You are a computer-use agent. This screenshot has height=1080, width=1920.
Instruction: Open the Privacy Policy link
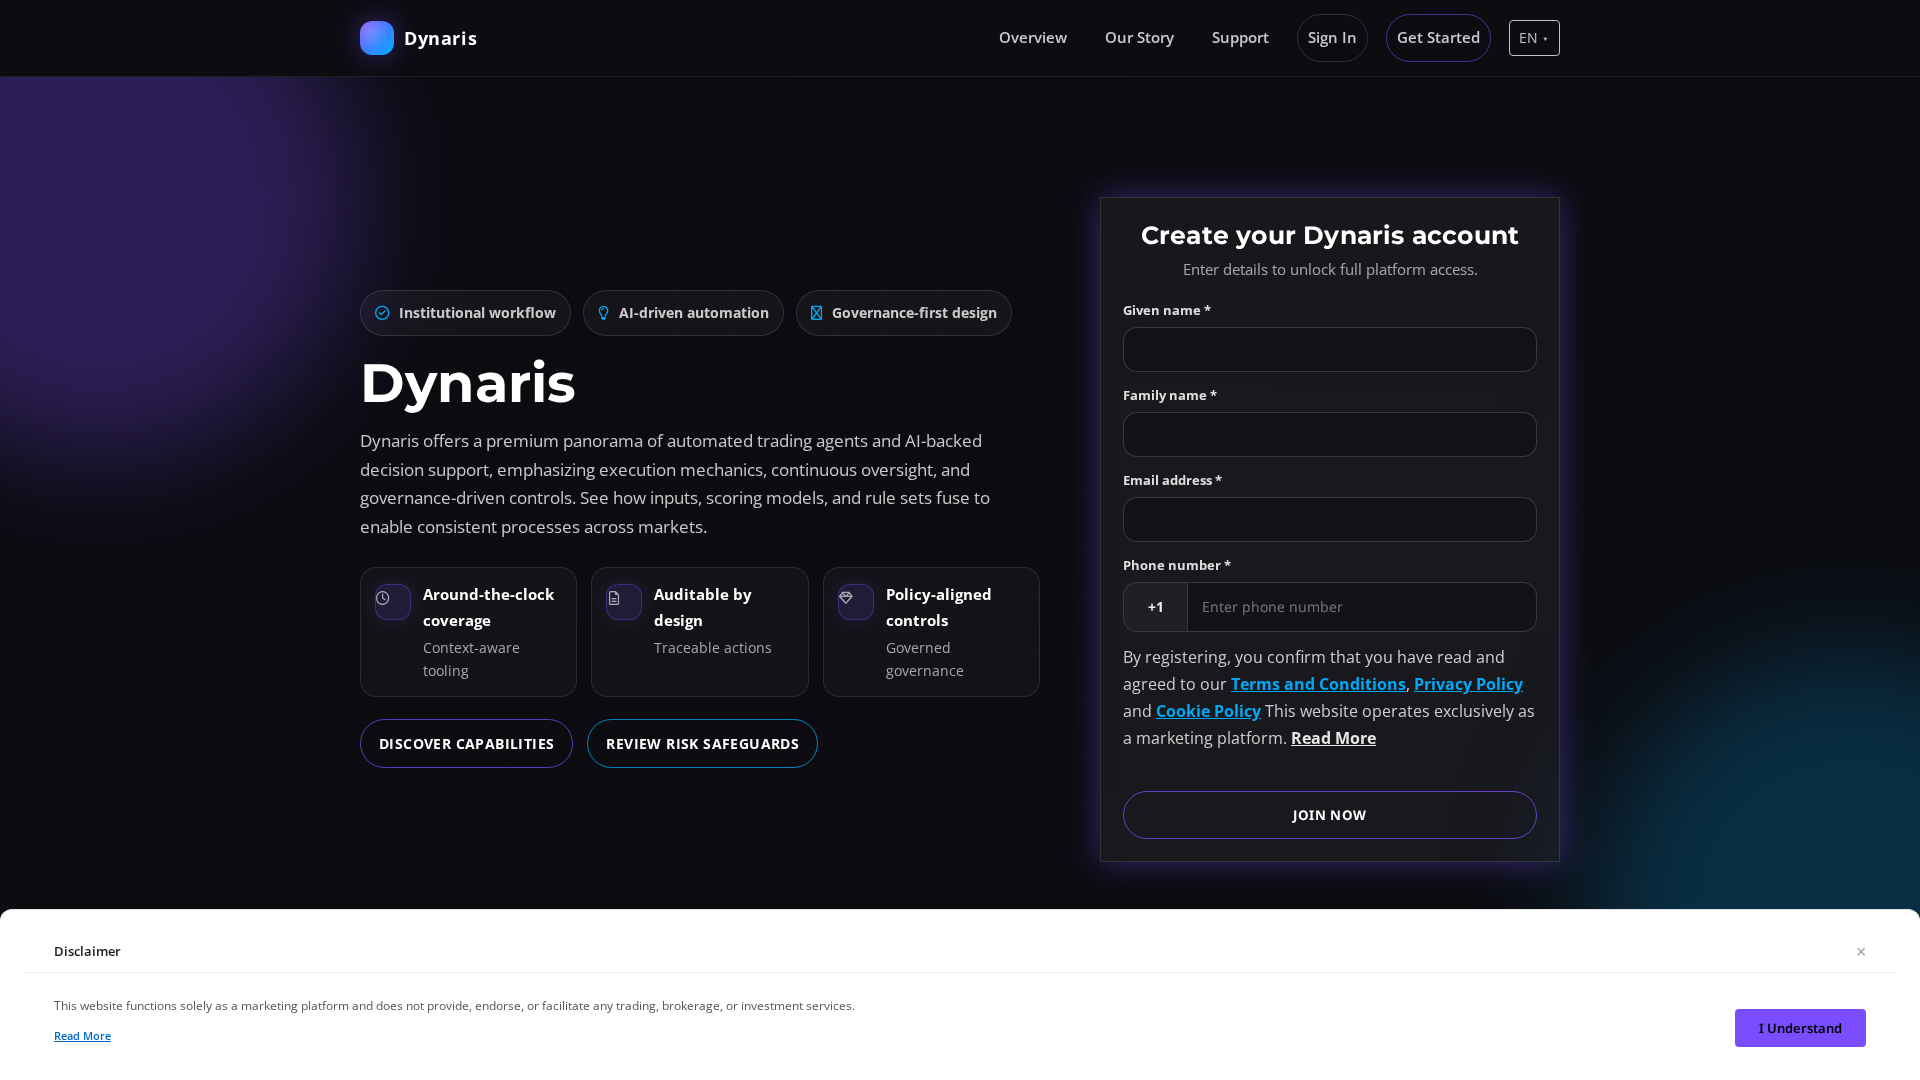tap(1468, 684)
